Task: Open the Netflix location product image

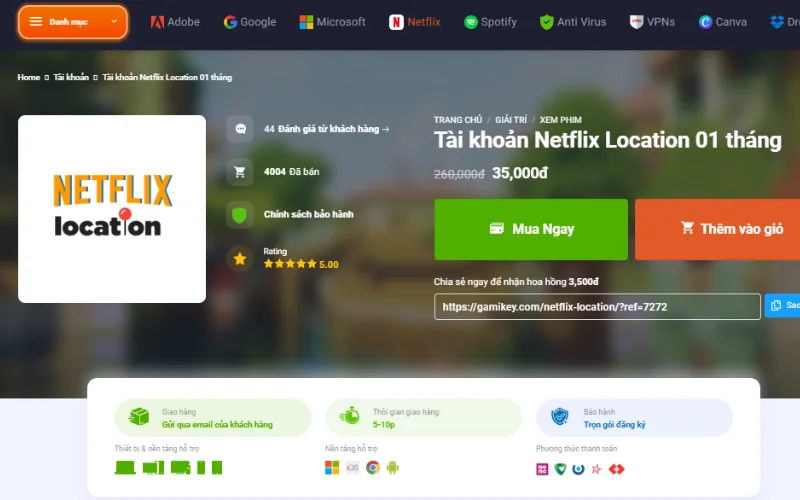Action: tap(112, 209)
